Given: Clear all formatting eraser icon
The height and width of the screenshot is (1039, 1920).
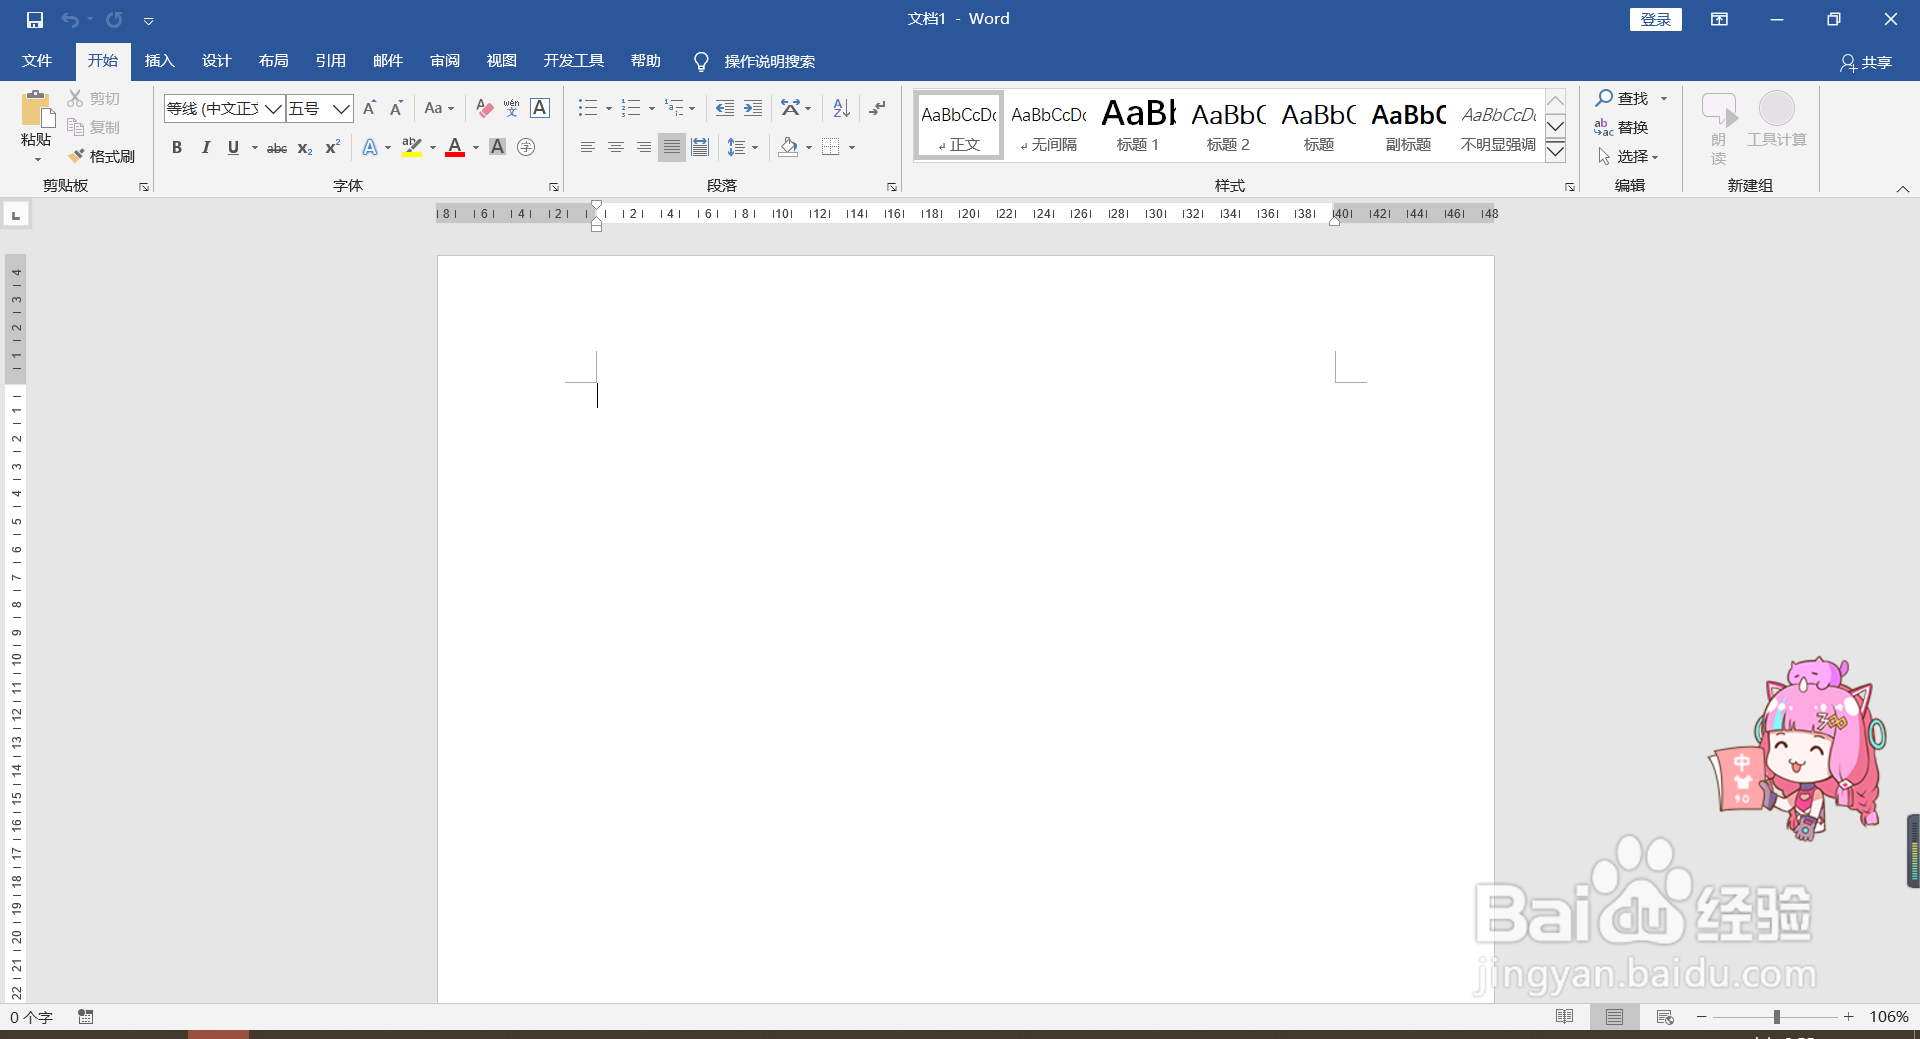Looking at the screenshot, I should click(485, 108).
